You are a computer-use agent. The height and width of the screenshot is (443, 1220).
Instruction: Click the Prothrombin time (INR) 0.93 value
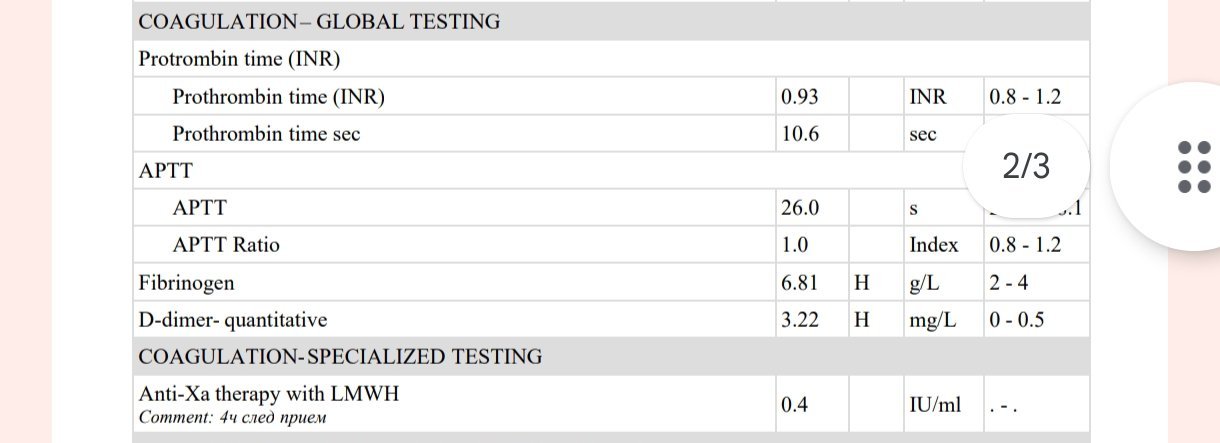[800, 97]
